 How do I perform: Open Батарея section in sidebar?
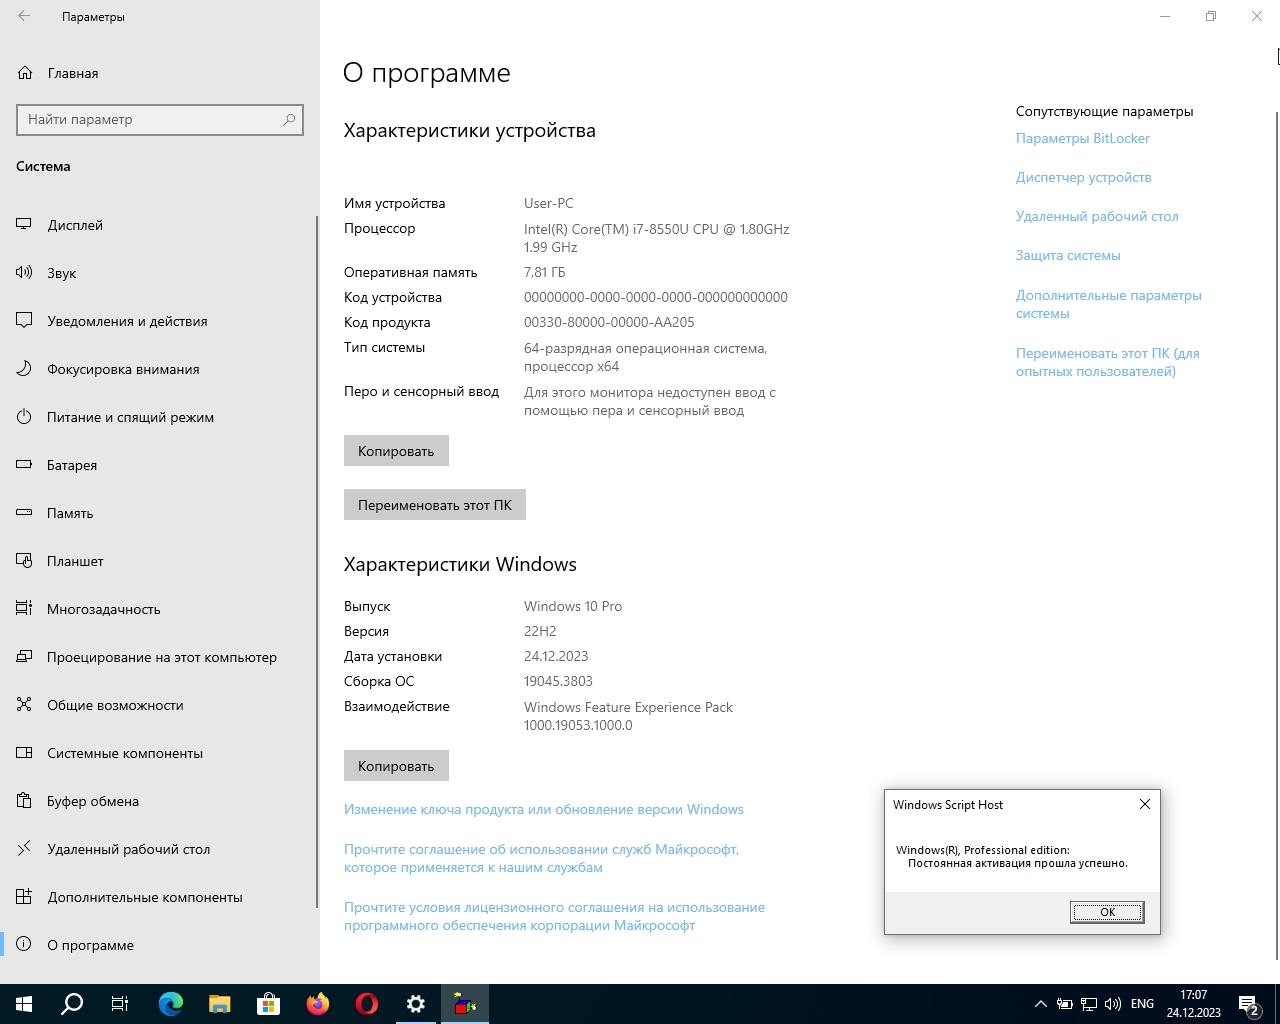tap(160, 465)
